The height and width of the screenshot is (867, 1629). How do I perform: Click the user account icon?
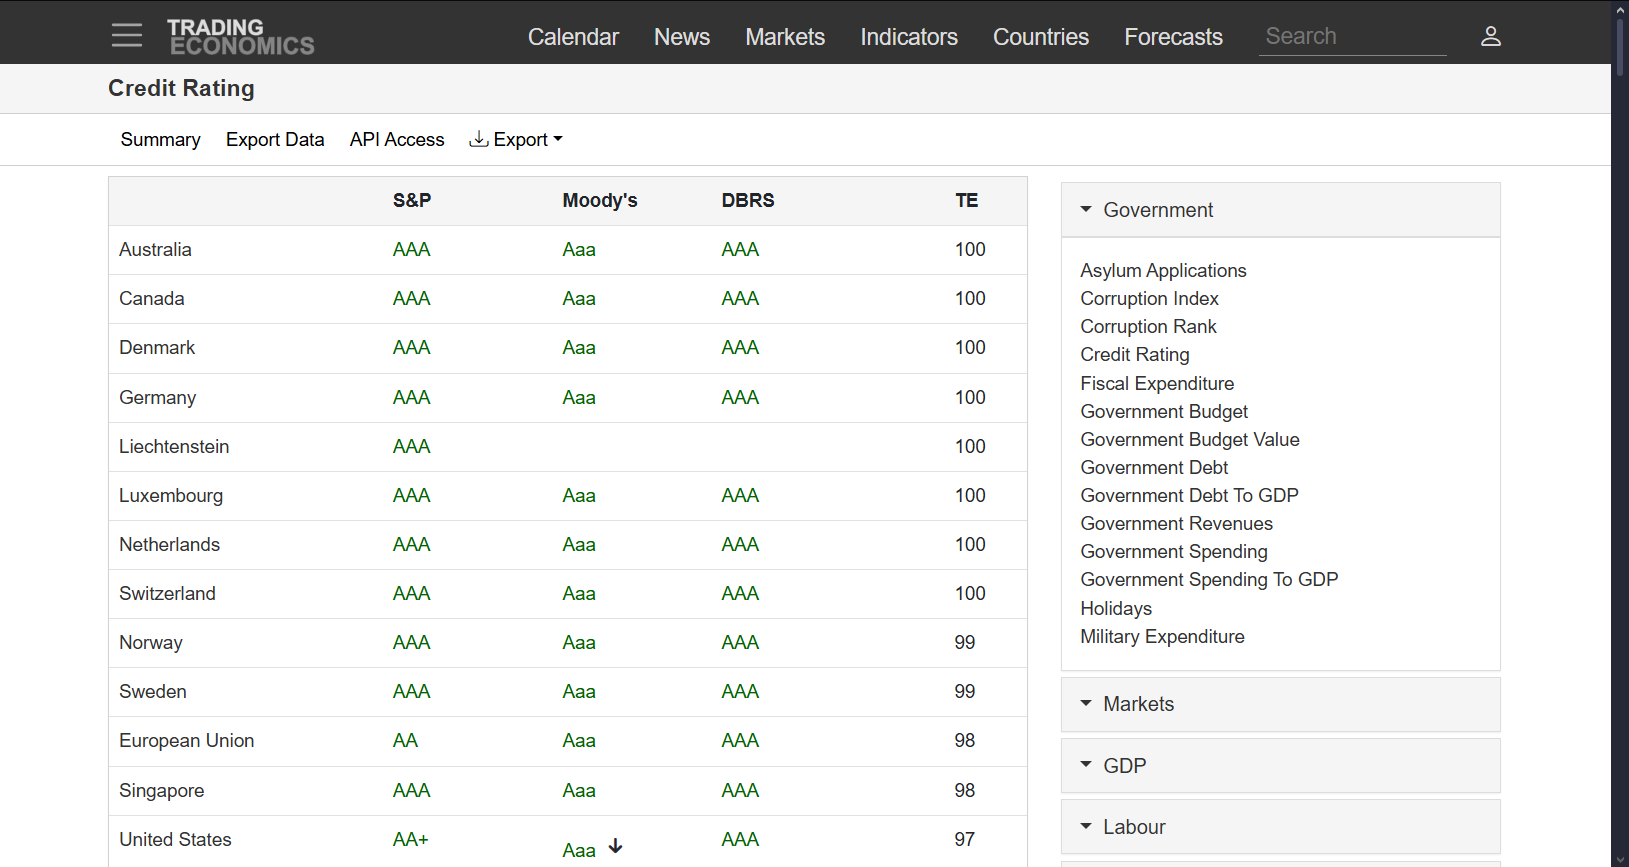[x=1490, y=36]
